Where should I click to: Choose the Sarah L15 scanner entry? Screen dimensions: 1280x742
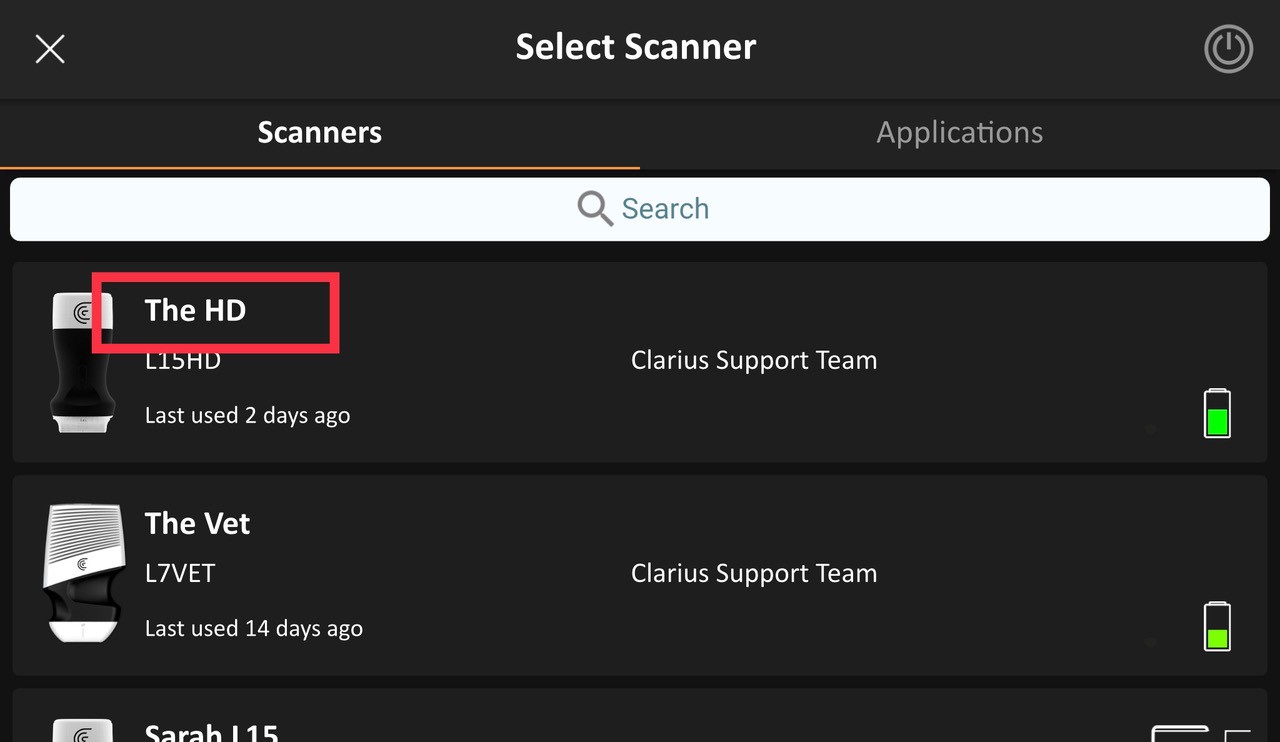pyautogui.click(x=640, y=715)
